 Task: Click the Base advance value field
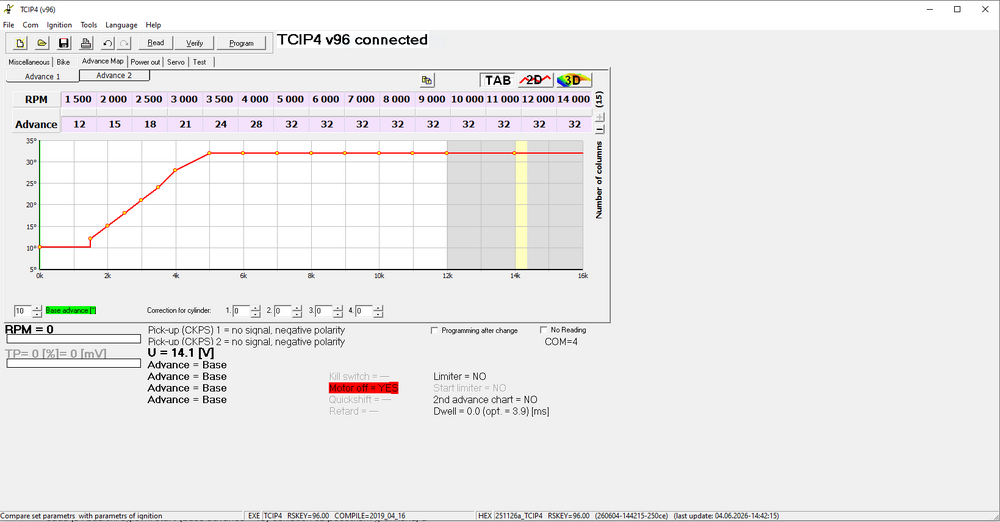22,311
